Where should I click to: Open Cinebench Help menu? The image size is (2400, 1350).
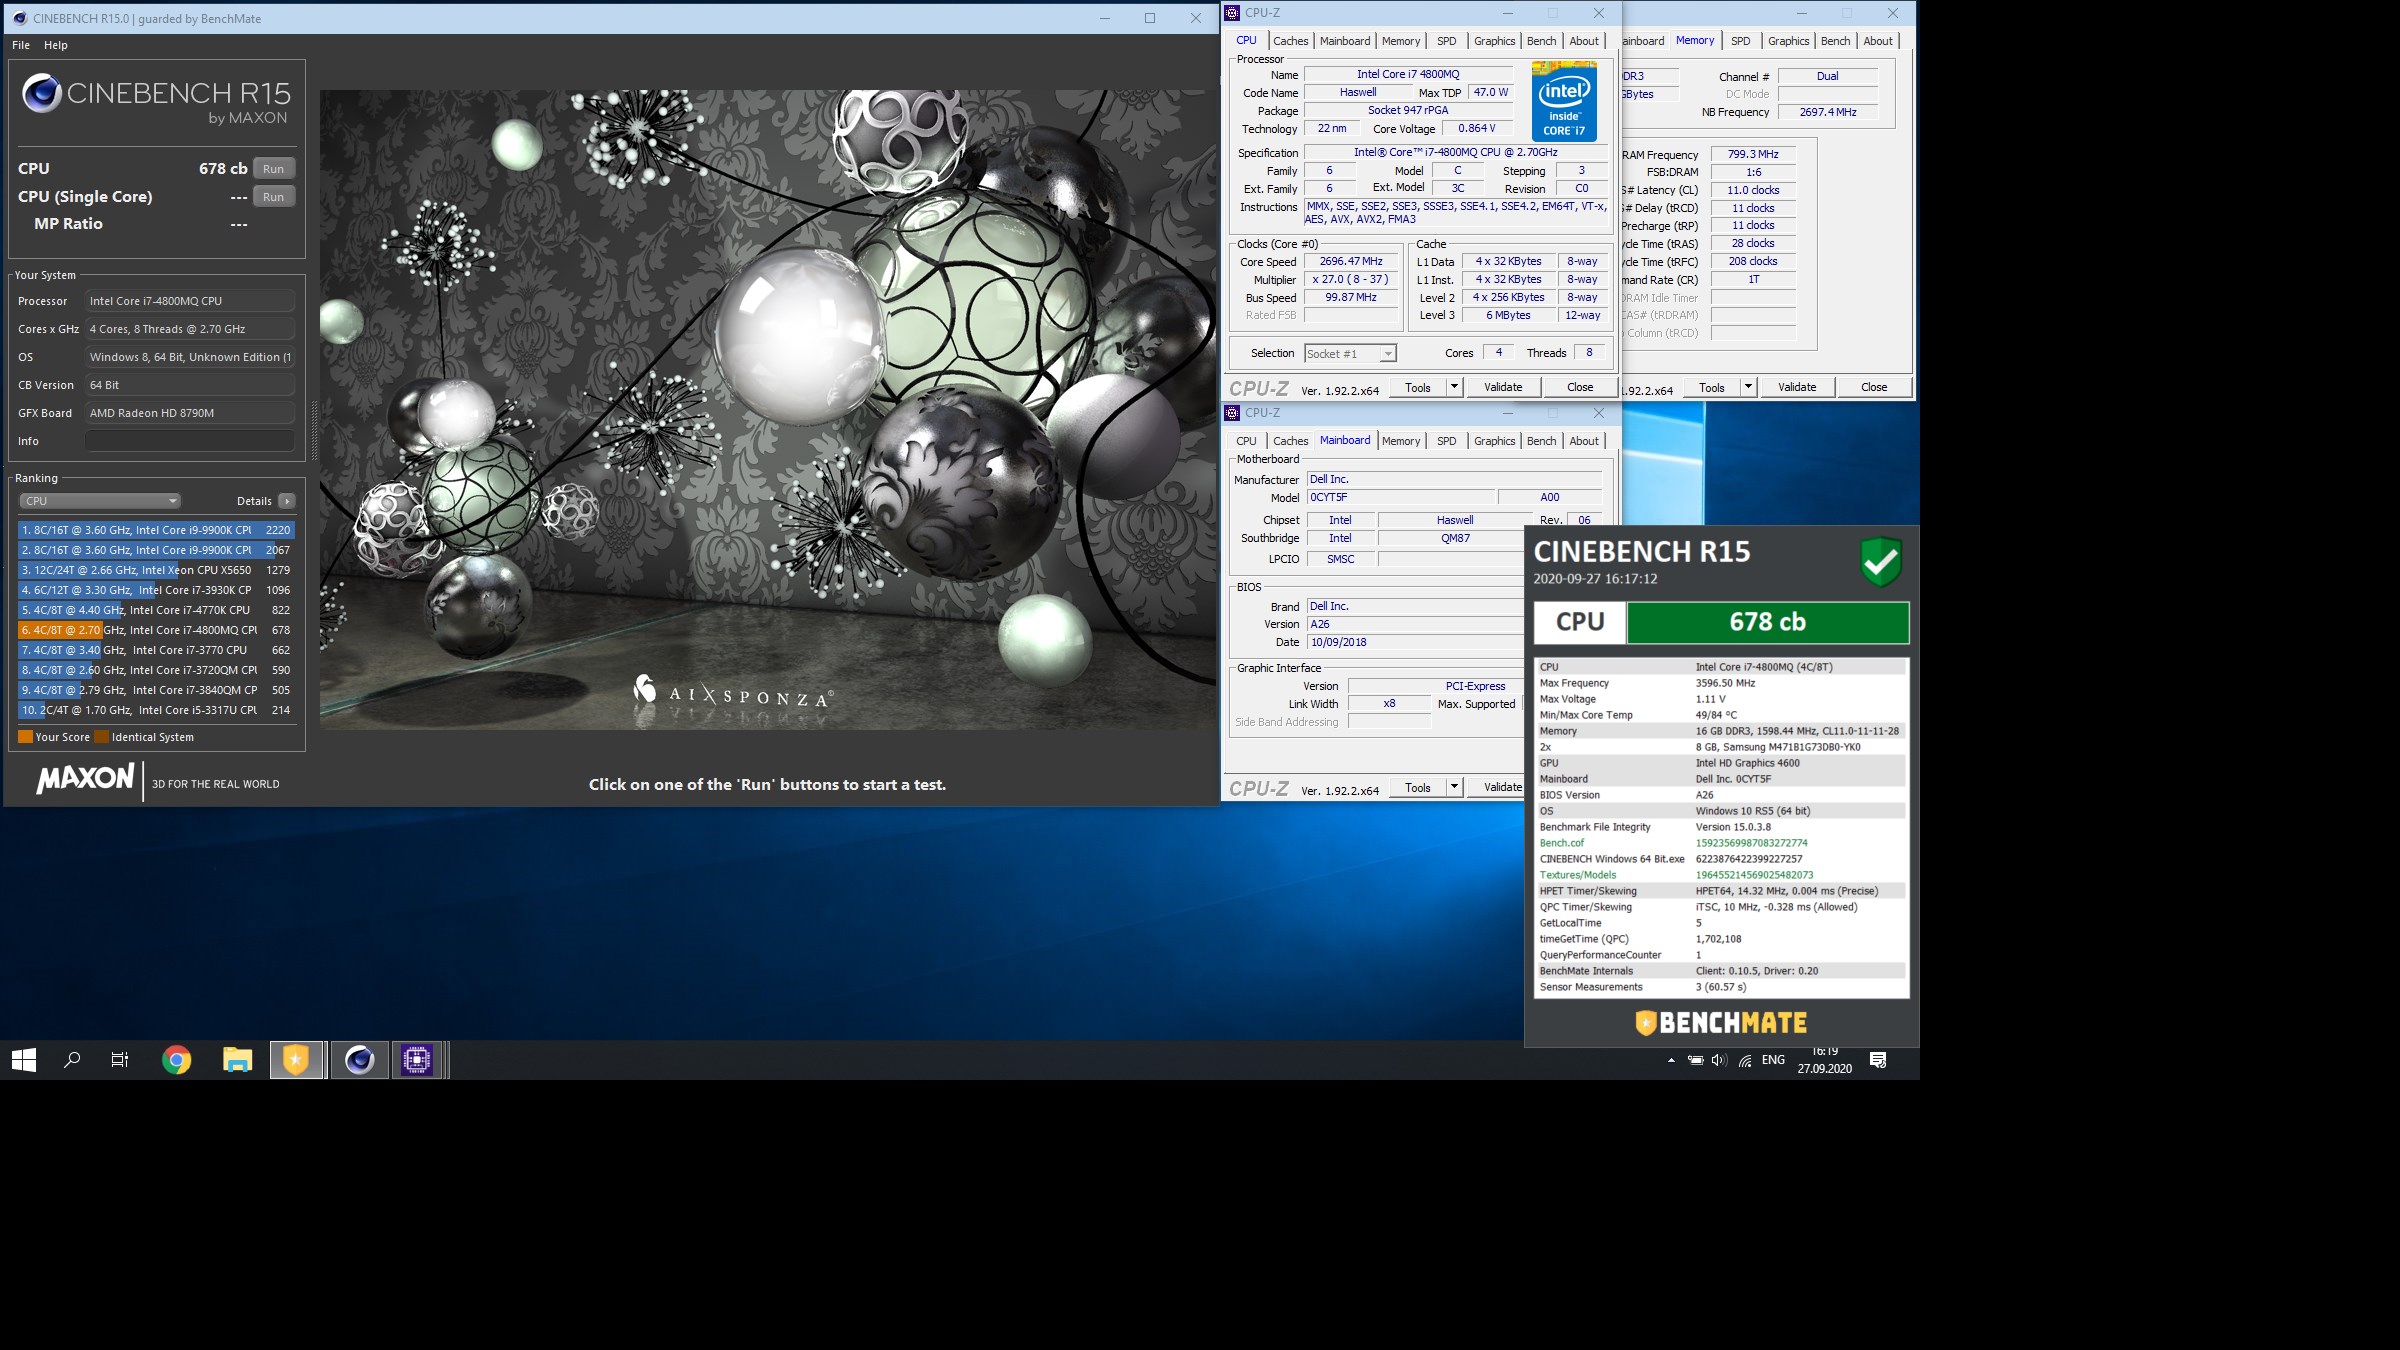click(56, 45)
